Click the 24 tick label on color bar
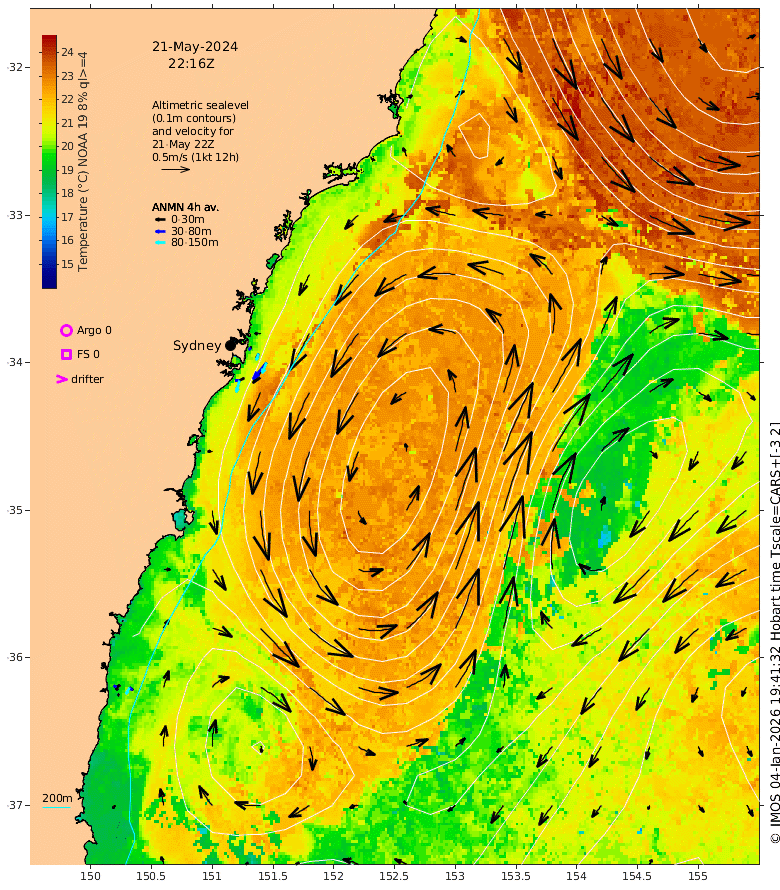 tap(68, 52)
